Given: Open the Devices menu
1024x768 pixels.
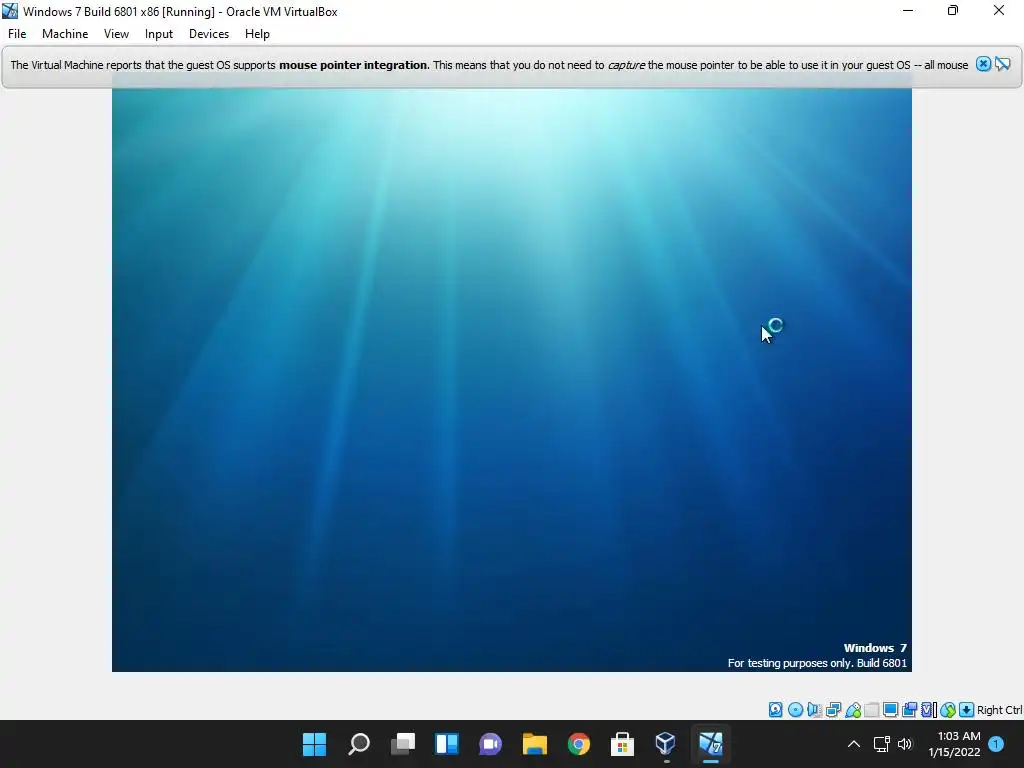Looking at the screenshot, I should click(x=209, y=34).
